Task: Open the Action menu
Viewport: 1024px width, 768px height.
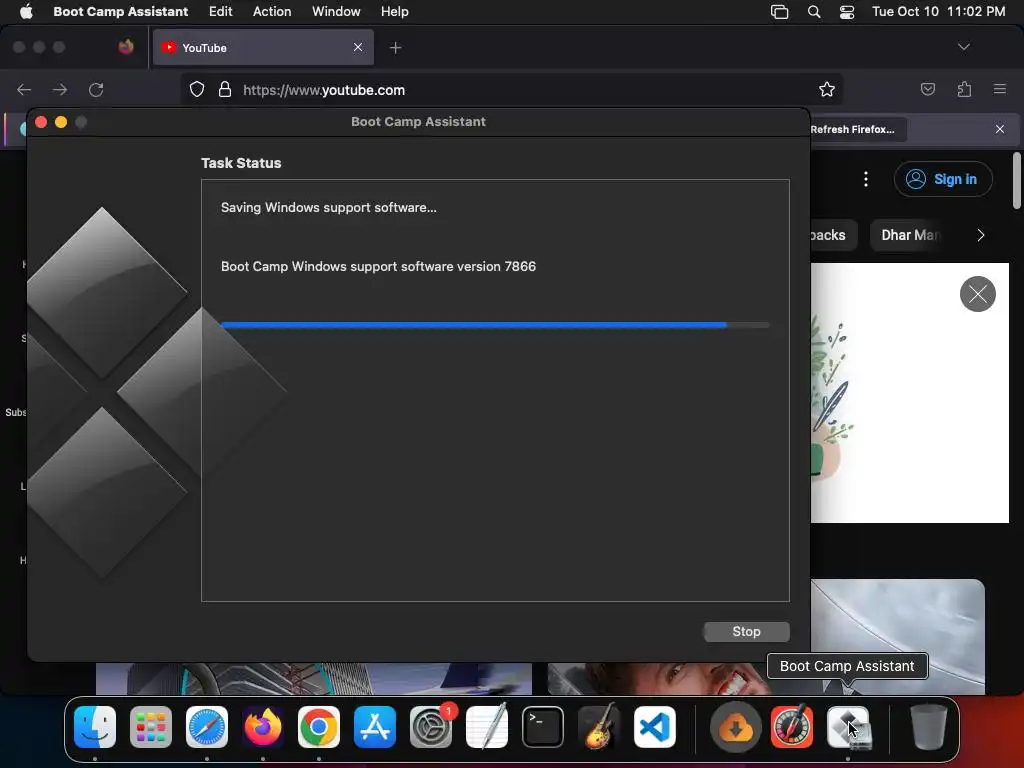Action: click(272, 11)
